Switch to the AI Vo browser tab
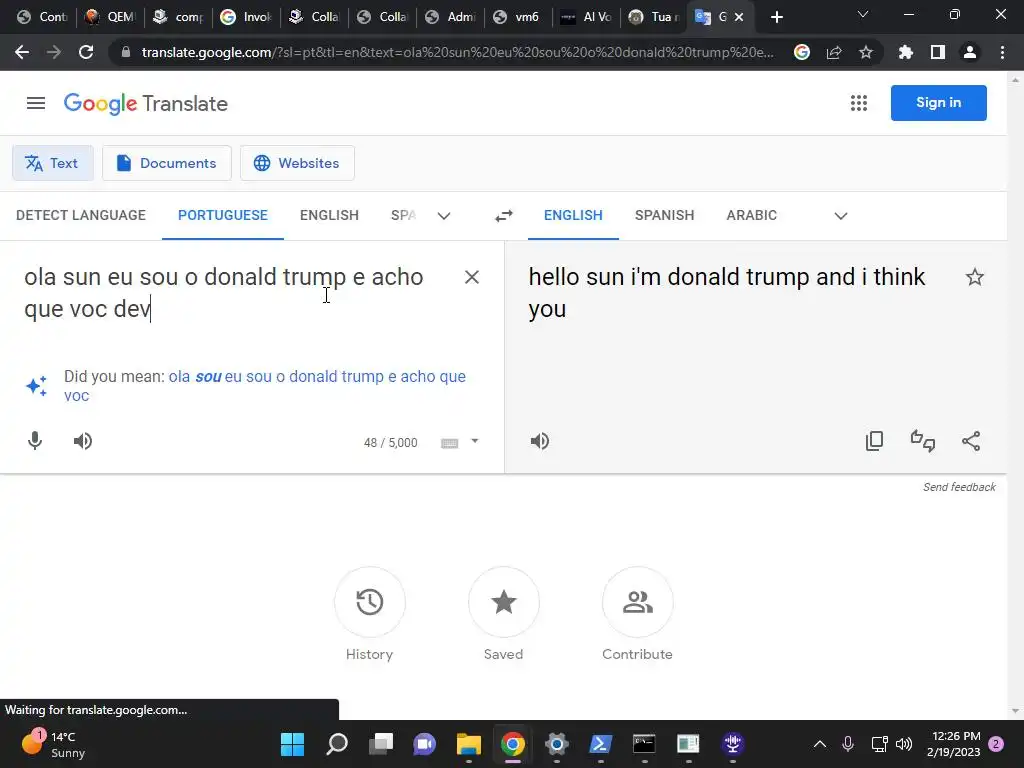 587,17
